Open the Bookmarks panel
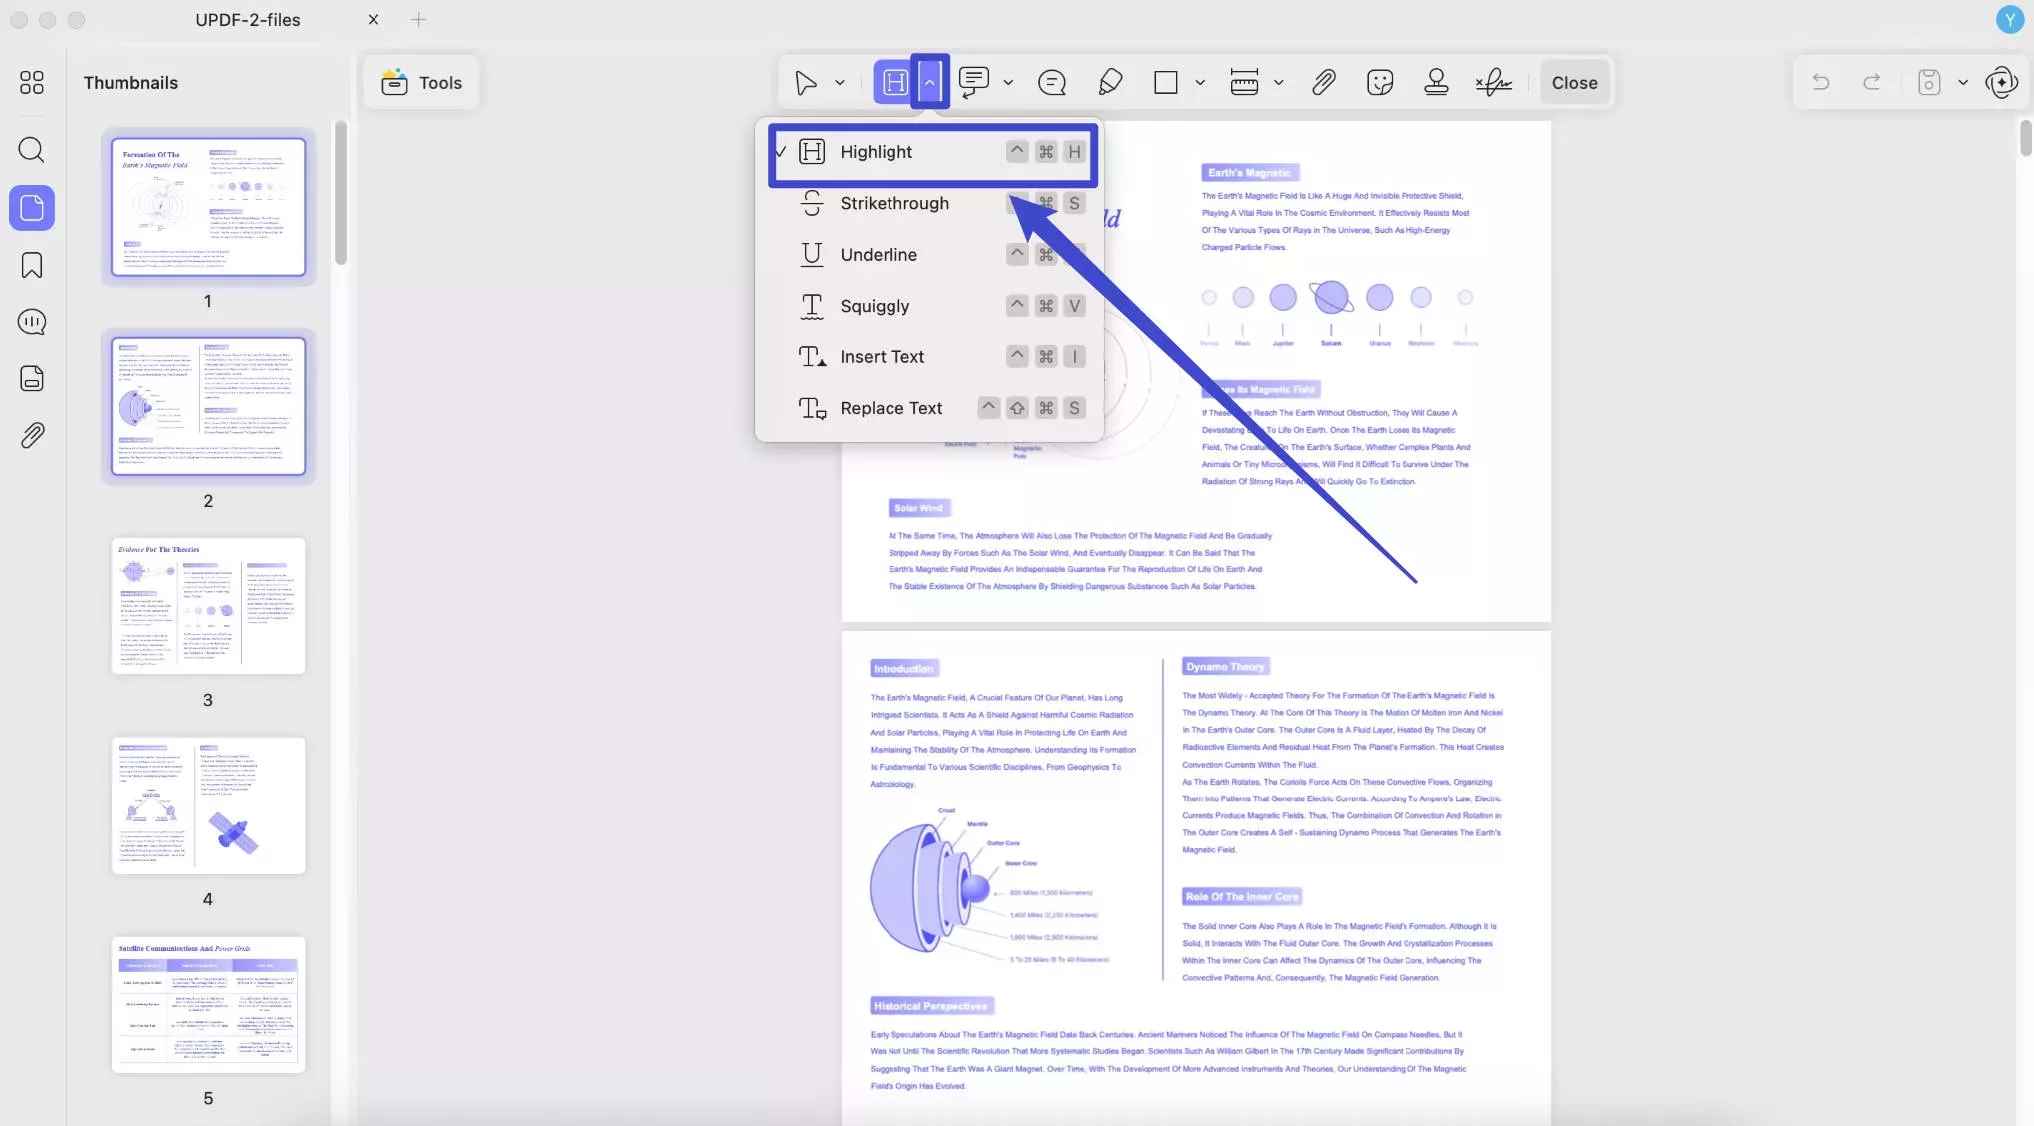Screen dimensions: 2034x1126 click(32, 265)
